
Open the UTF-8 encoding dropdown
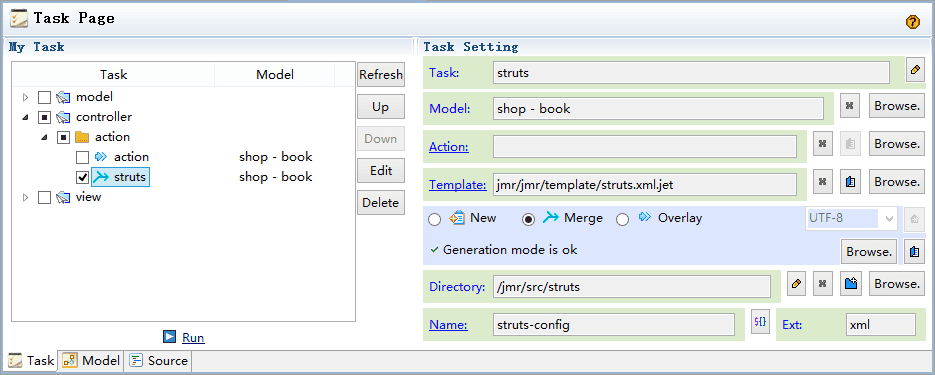851,218
